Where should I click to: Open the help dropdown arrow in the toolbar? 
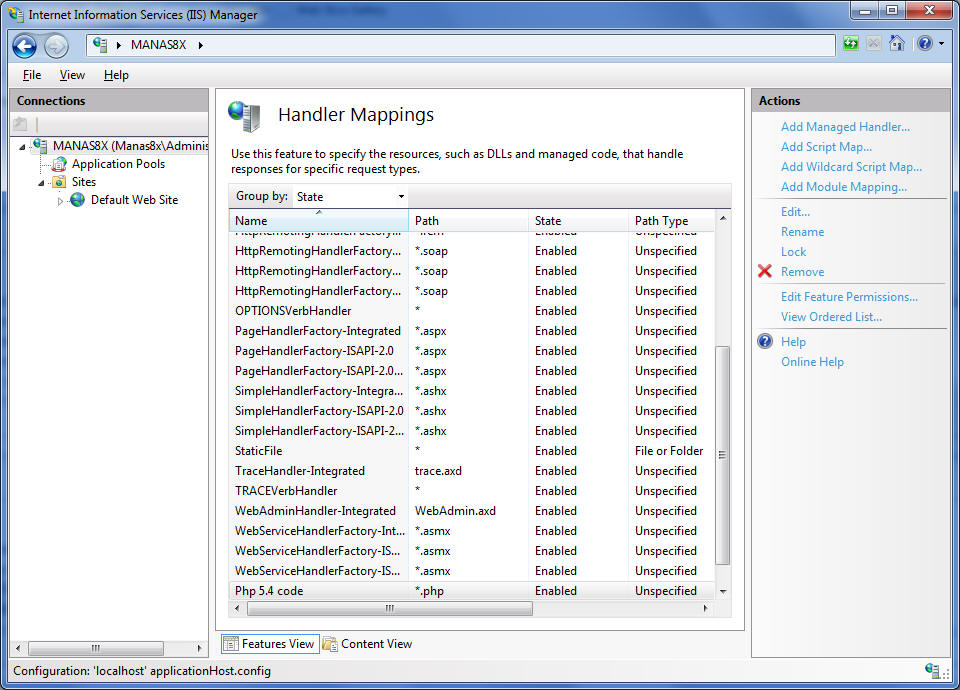click(x=942, y=43)
